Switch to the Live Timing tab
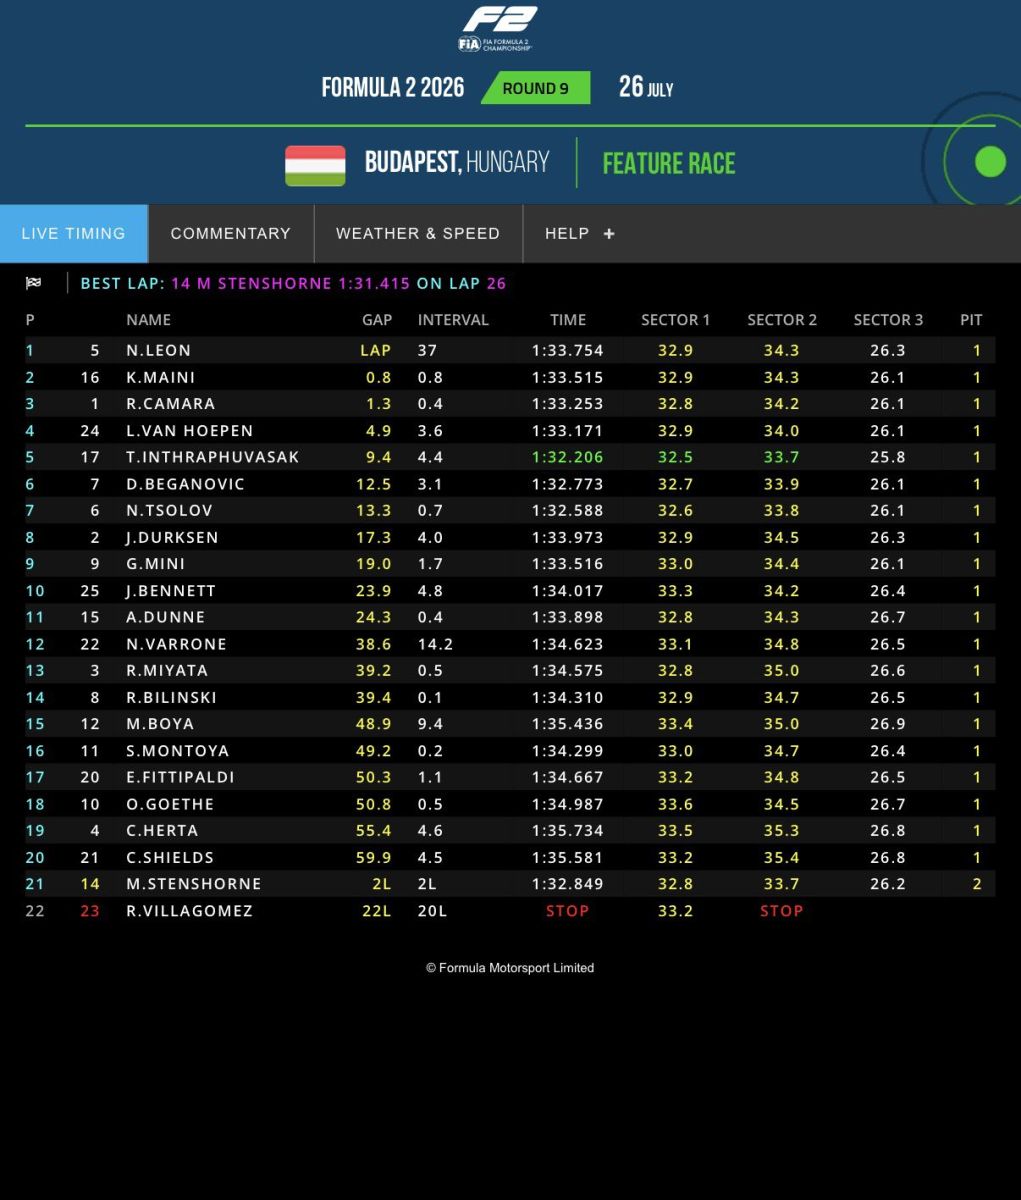 click(x=74, y=233)
